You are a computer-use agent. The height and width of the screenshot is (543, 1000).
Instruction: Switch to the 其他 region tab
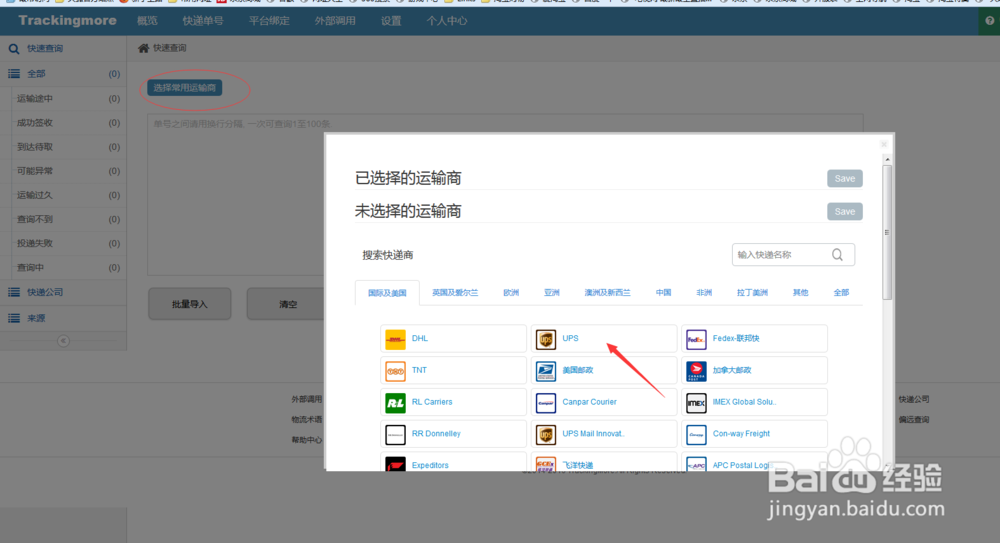(x=800, y=293)
